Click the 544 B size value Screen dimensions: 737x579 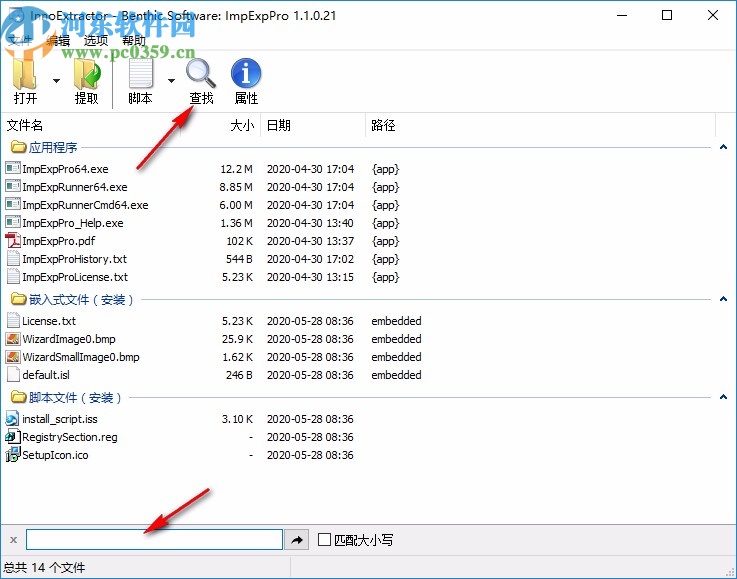[239, 259]
